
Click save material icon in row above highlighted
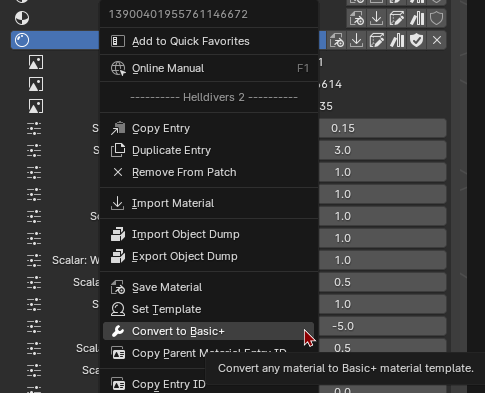(x=357, y=18)
